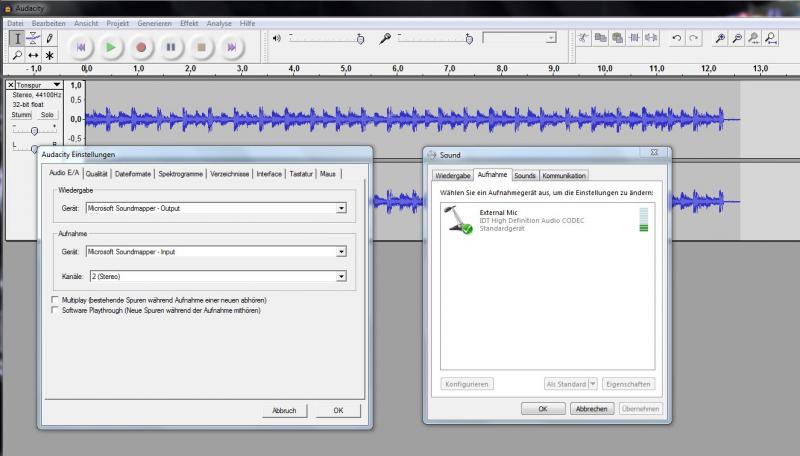
Task: Click the Stop button in transport toolbar
Action: click(201, 46)
